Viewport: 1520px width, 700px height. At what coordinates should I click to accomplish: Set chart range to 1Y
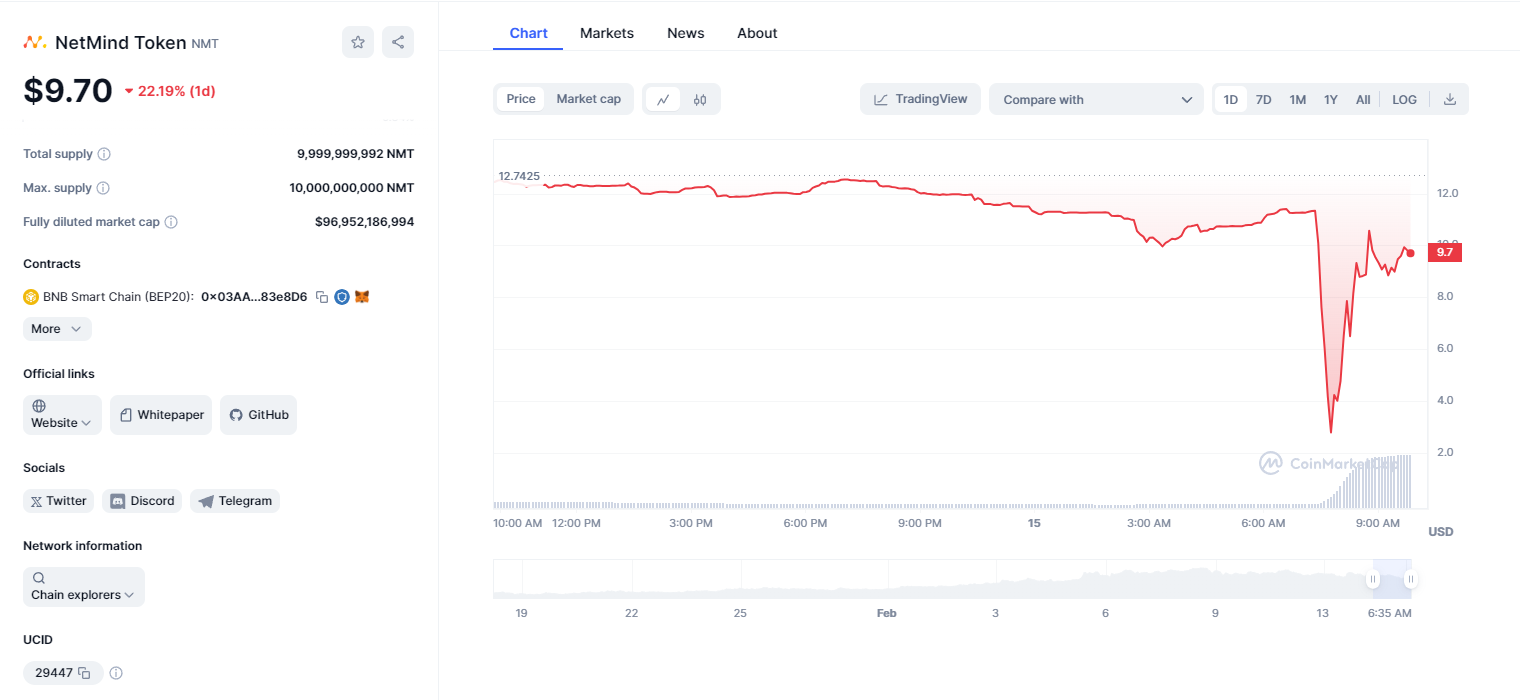point(1331,99)
